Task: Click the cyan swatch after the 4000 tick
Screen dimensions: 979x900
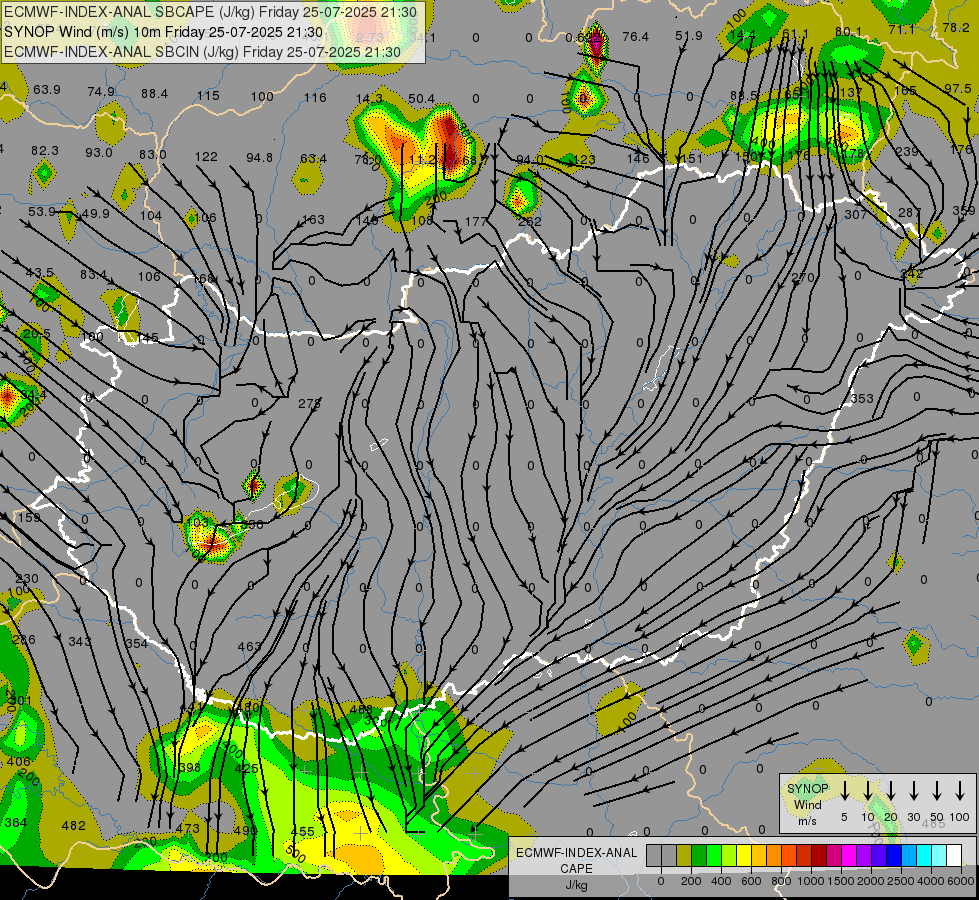Action: coord(939,855)
